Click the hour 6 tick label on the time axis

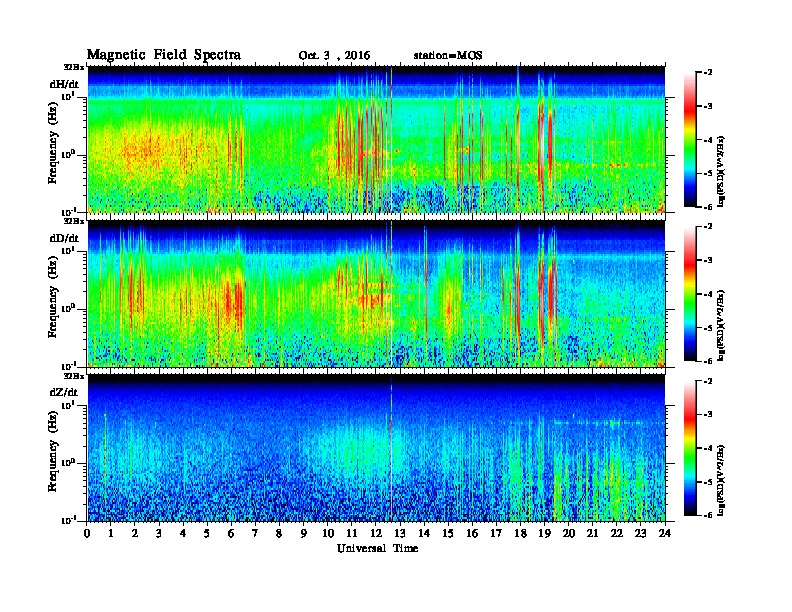click(x=231, y=533)
